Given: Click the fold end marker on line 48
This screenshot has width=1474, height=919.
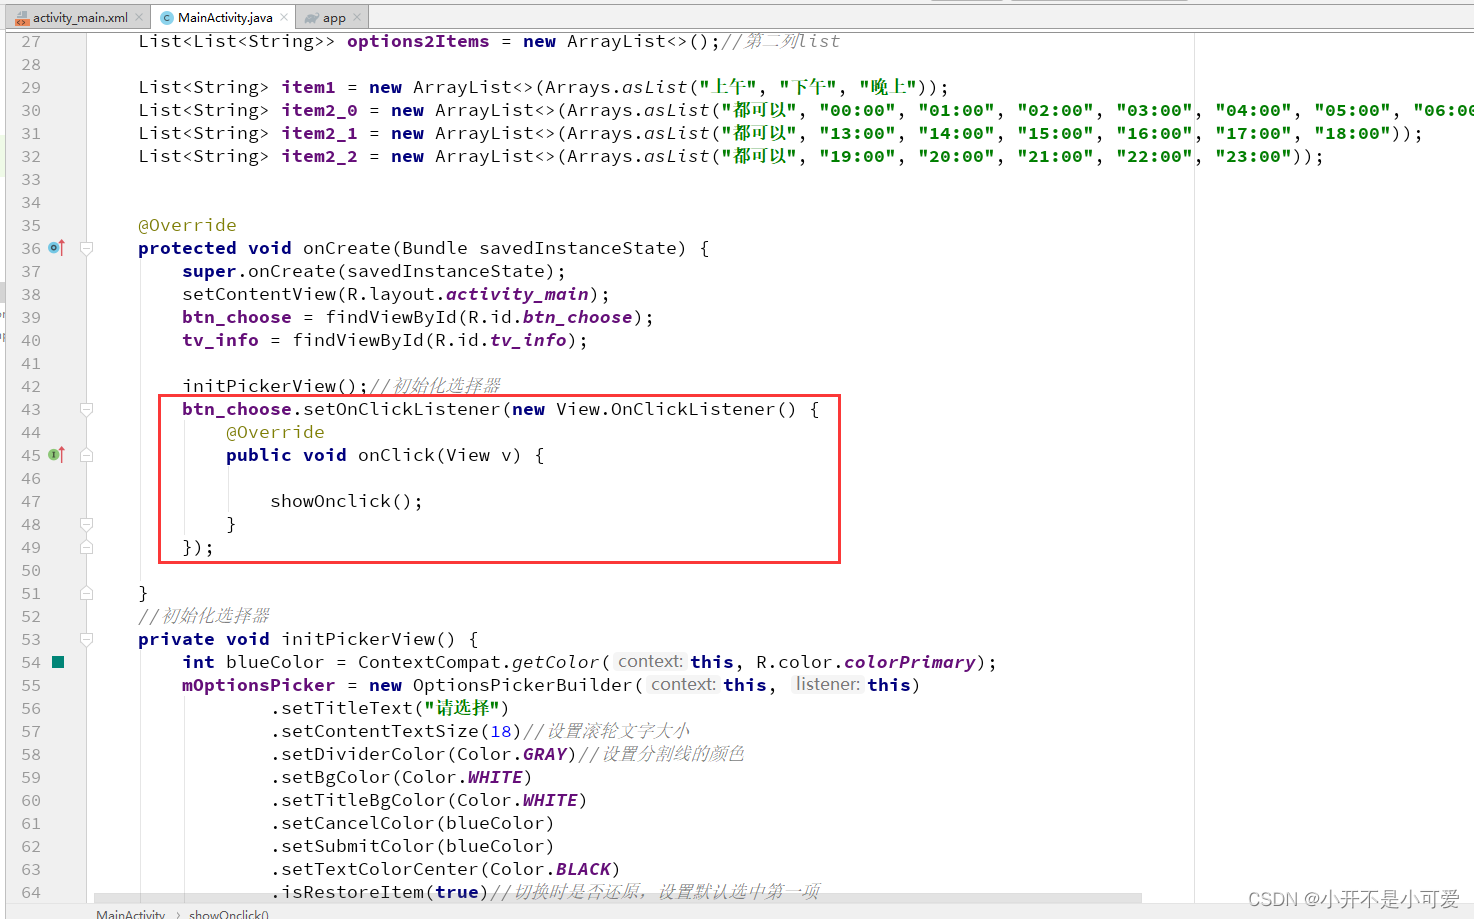Looking at the screenshot, I should [87, 524].
